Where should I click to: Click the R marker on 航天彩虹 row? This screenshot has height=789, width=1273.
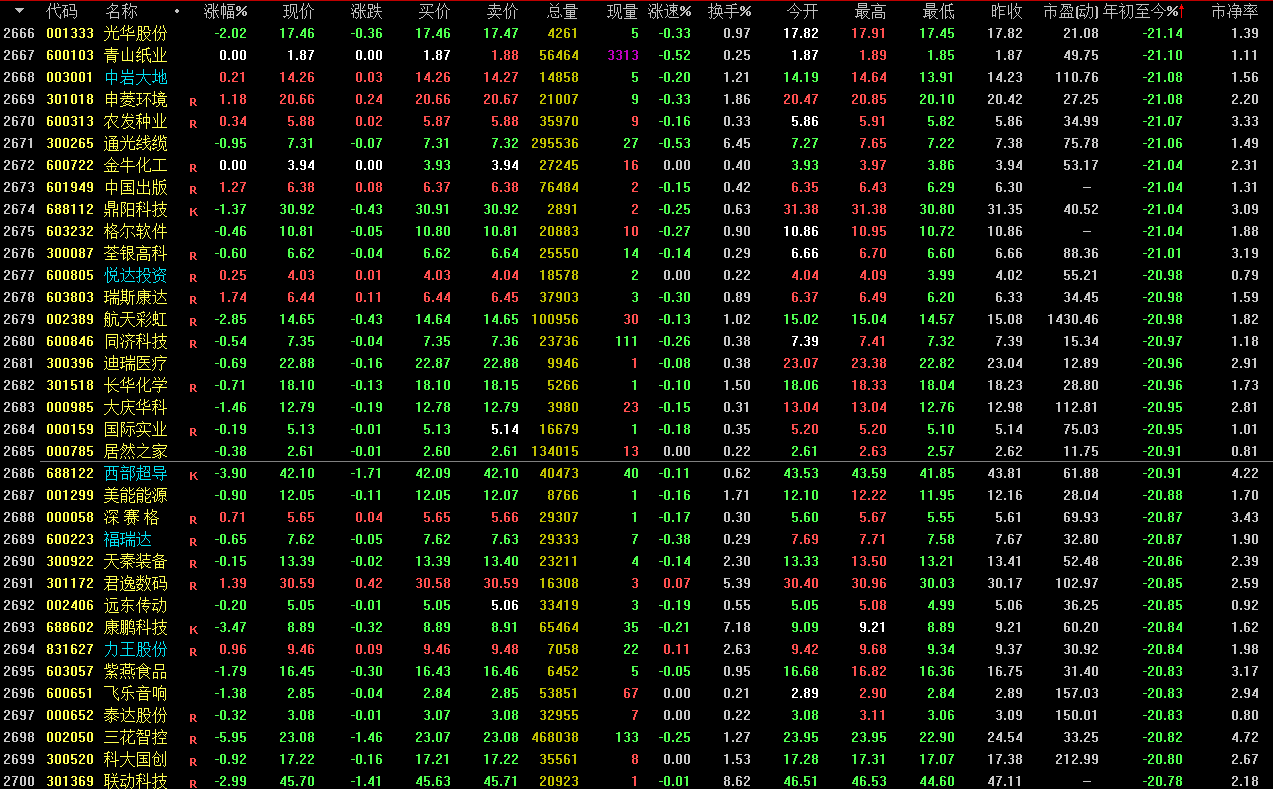click(x=193, y=321)
